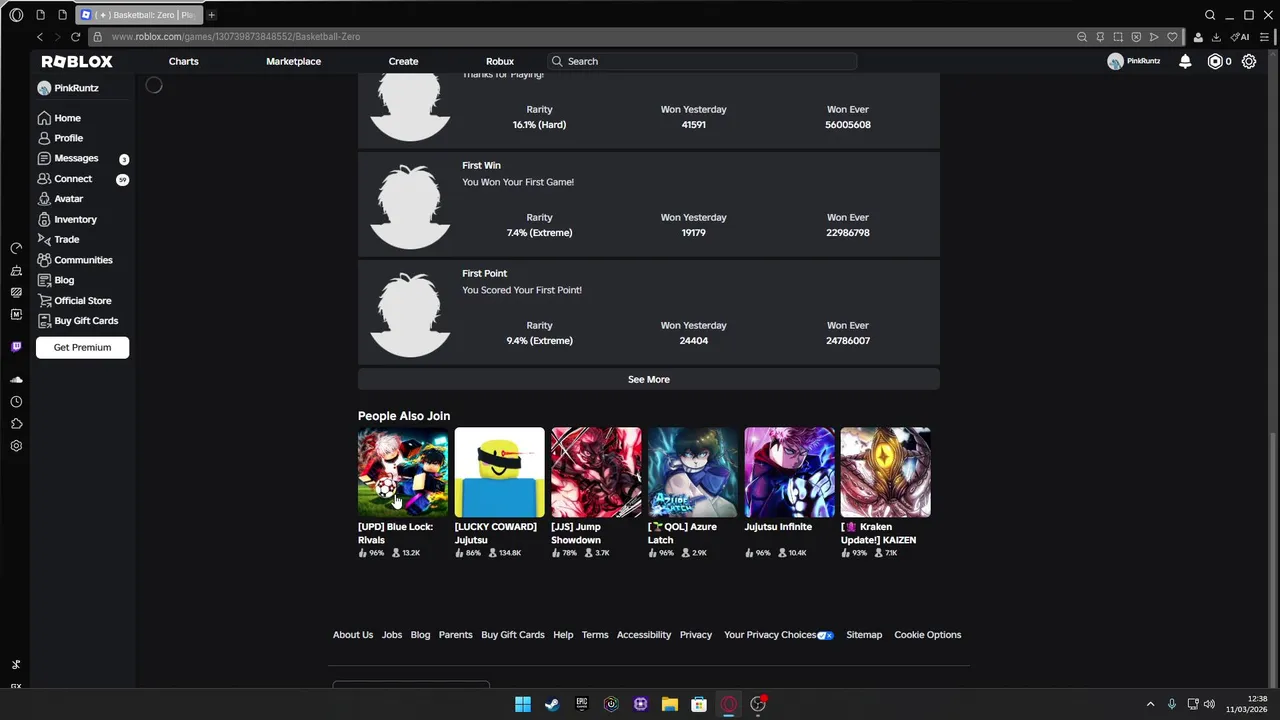Open SoundCloud in the Opera sidebar
The height and width of the screenshot is (720, 1280).
coord(16,380)
